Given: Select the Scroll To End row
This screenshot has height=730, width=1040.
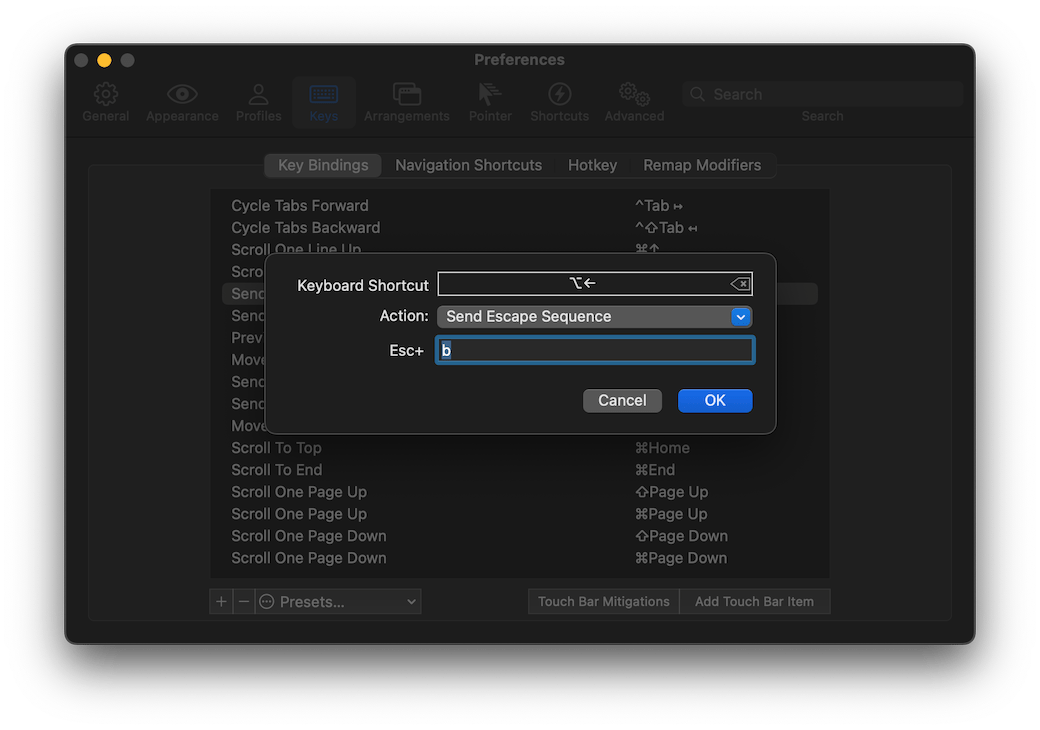Looking at the screenshot, I should click(520, 470).
